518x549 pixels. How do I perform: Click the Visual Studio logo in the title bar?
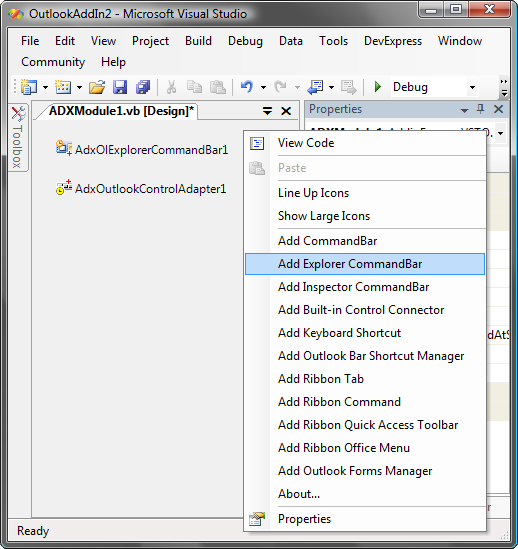tap(16, 14)
